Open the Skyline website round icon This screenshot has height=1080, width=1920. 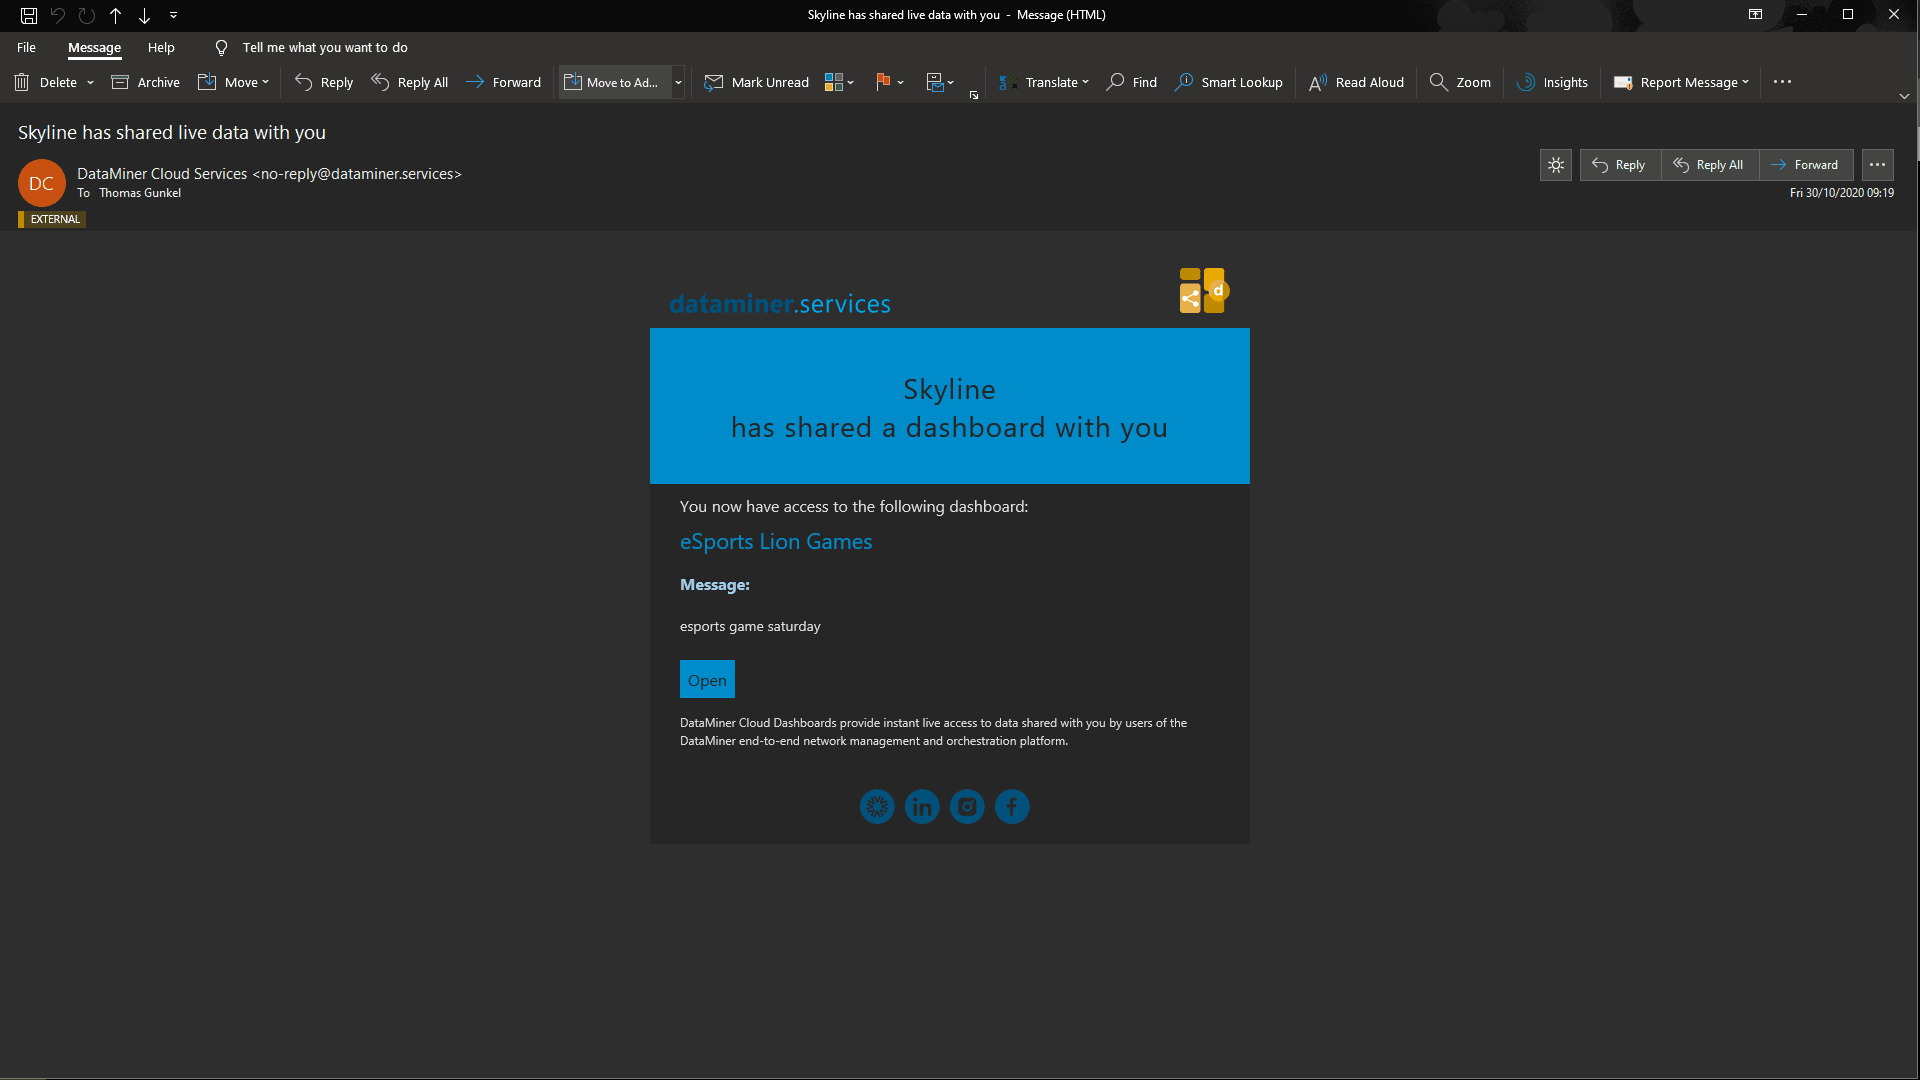tap(877, 806)
